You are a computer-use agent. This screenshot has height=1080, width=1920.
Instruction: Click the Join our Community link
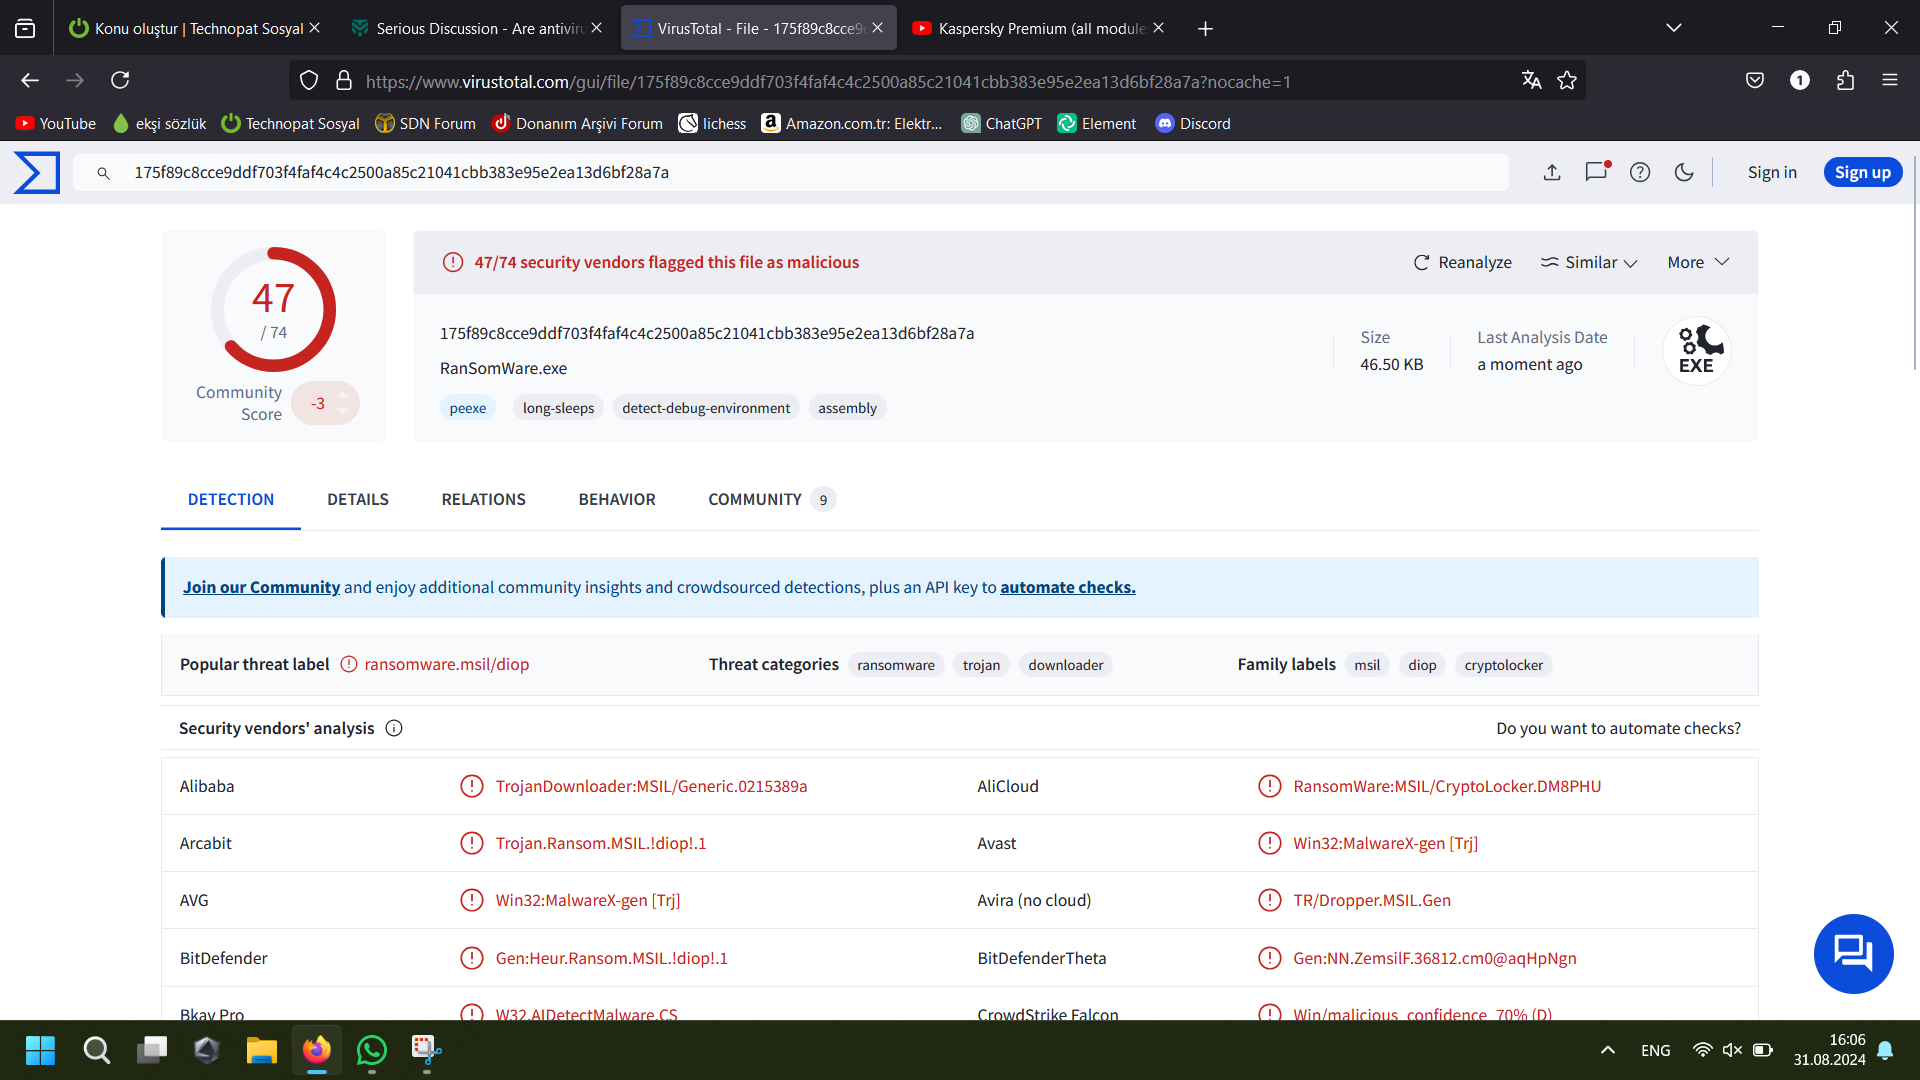(x=261, y=587)
